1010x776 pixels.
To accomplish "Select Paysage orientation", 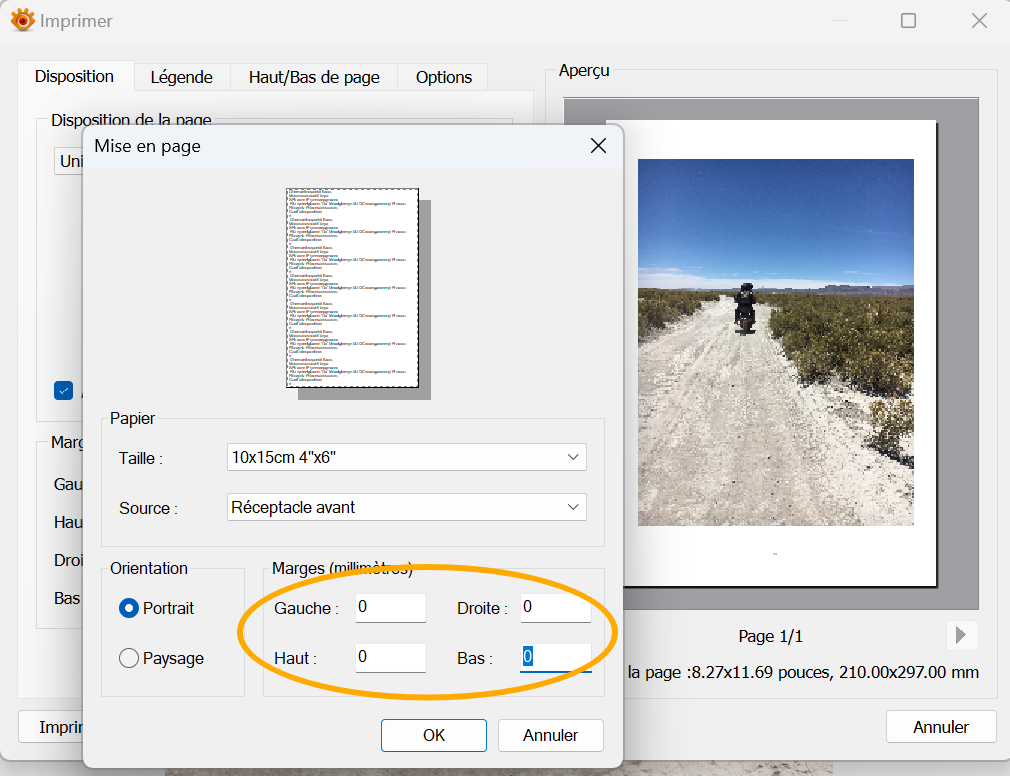I will tap(129, 658).
